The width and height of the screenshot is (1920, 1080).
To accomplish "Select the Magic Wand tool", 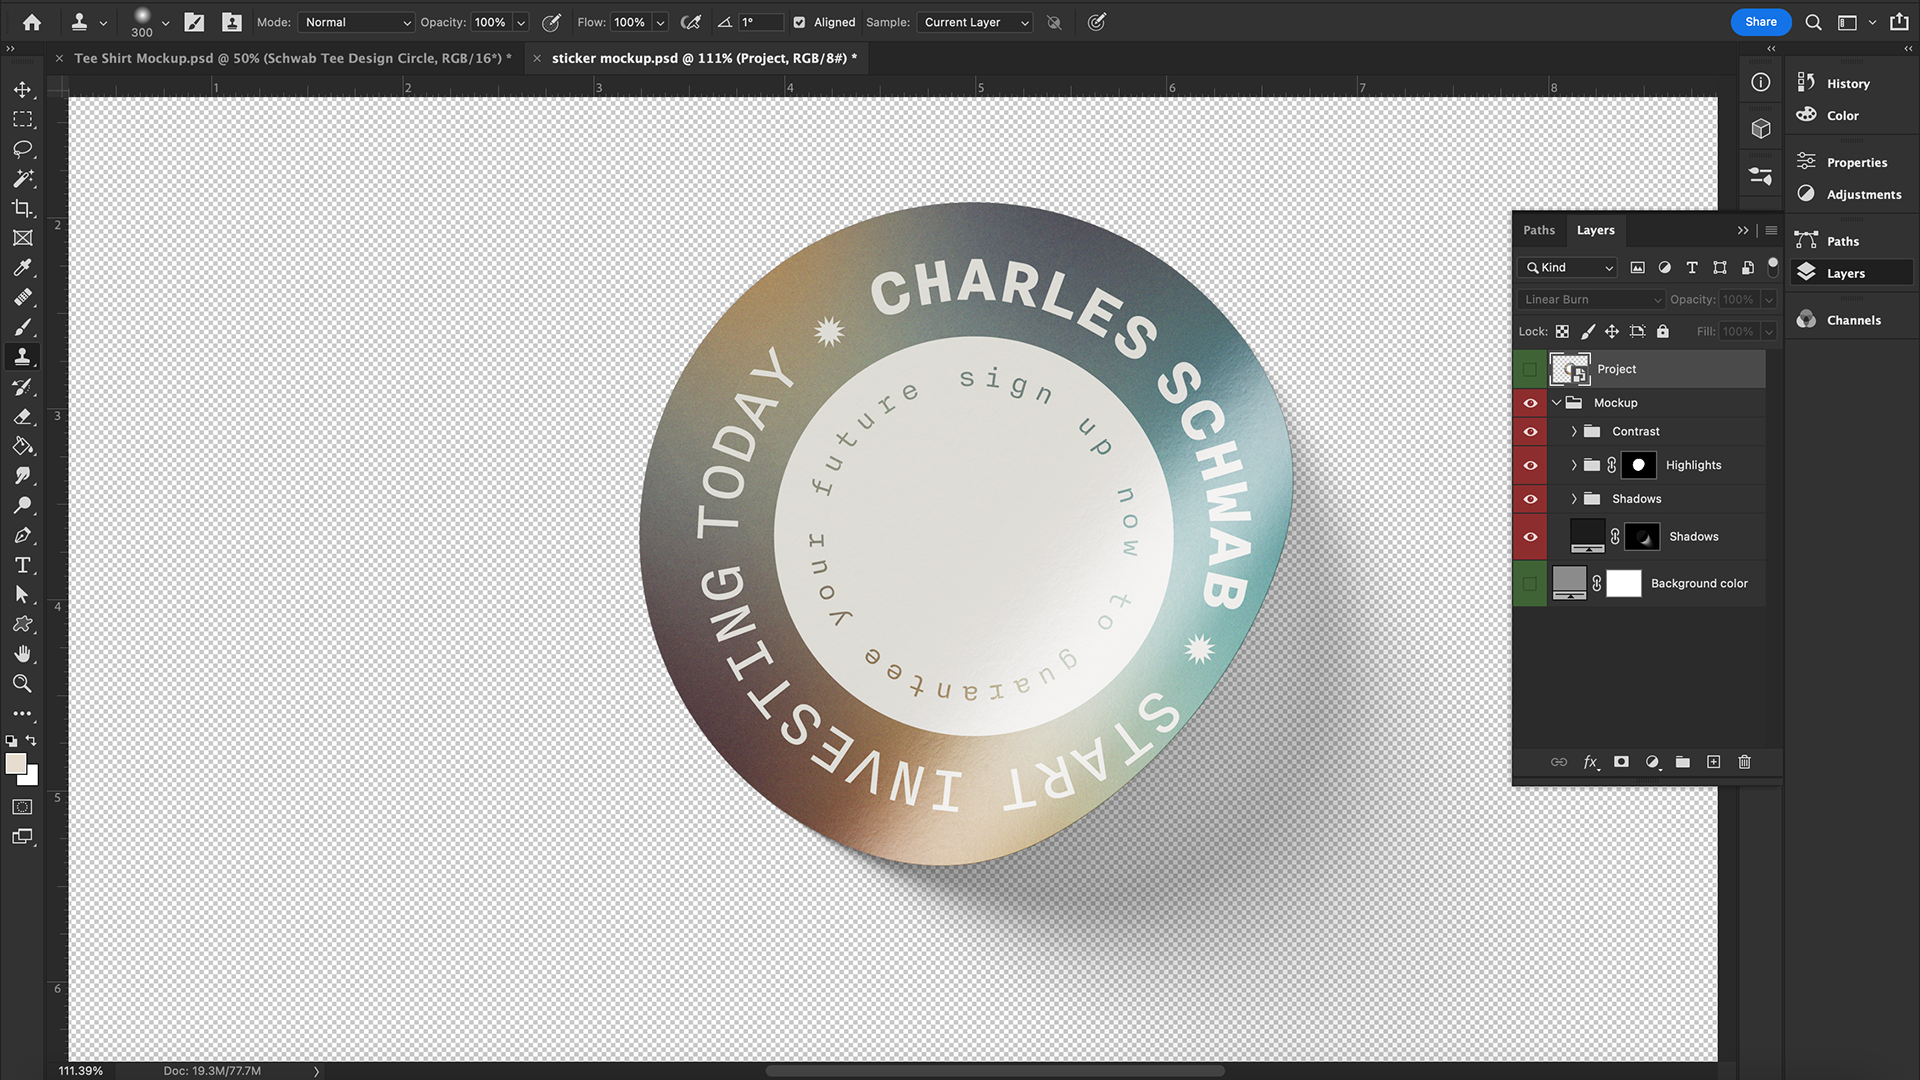I will (22, 178).
